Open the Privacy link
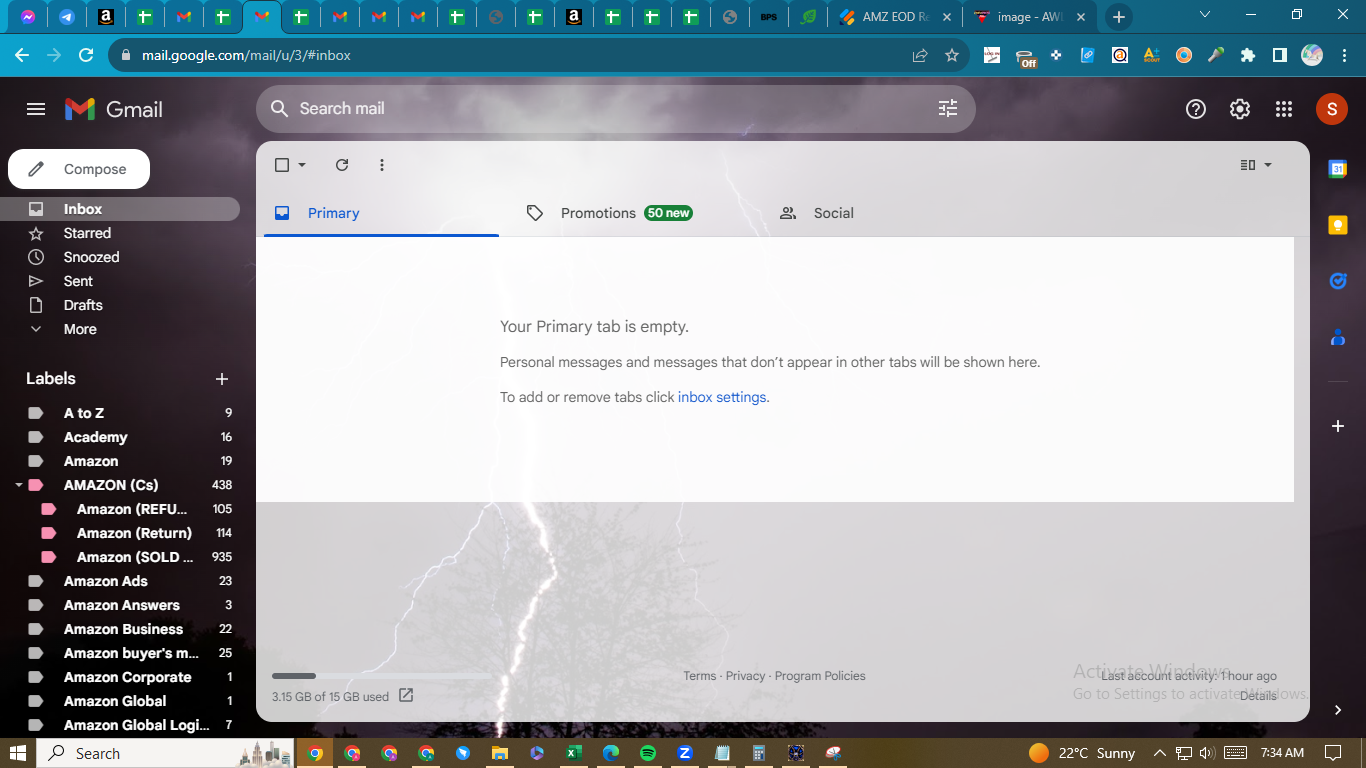The width and height of the screenshot is (1366, 768). pos(745,676)
